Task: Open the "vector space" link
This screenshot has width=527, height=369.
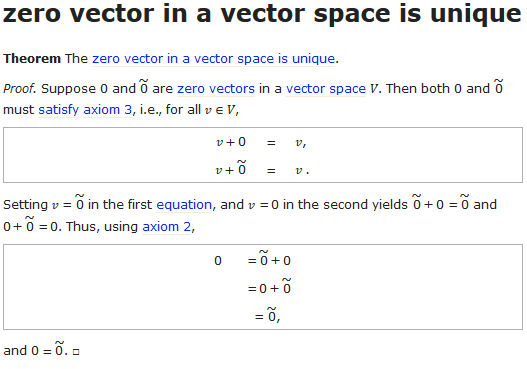Action: coord(326,89)
